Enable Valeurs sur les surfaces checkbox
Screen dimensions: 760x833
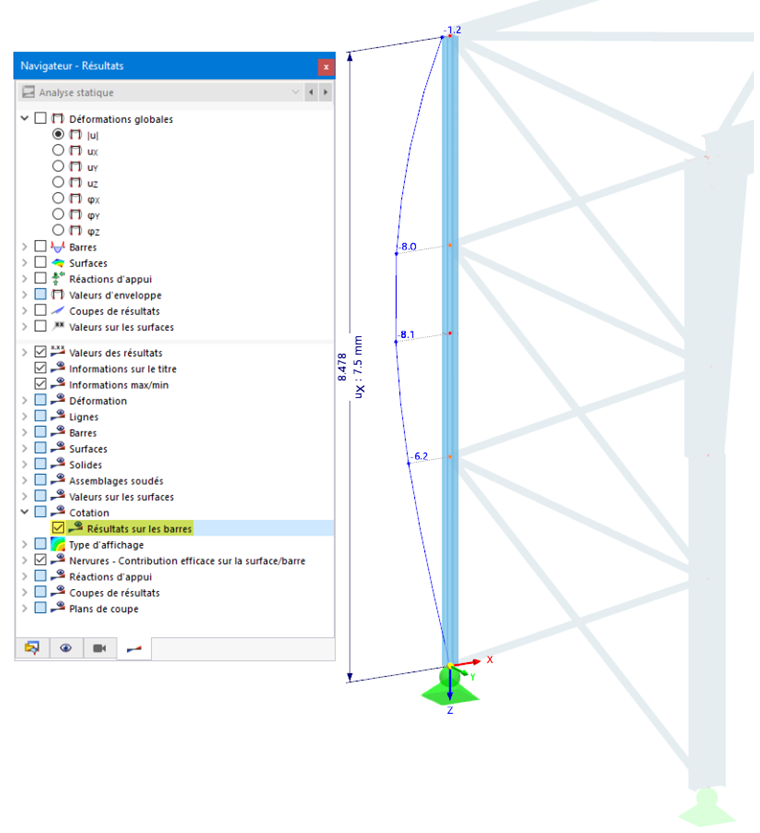coord(40,326)
